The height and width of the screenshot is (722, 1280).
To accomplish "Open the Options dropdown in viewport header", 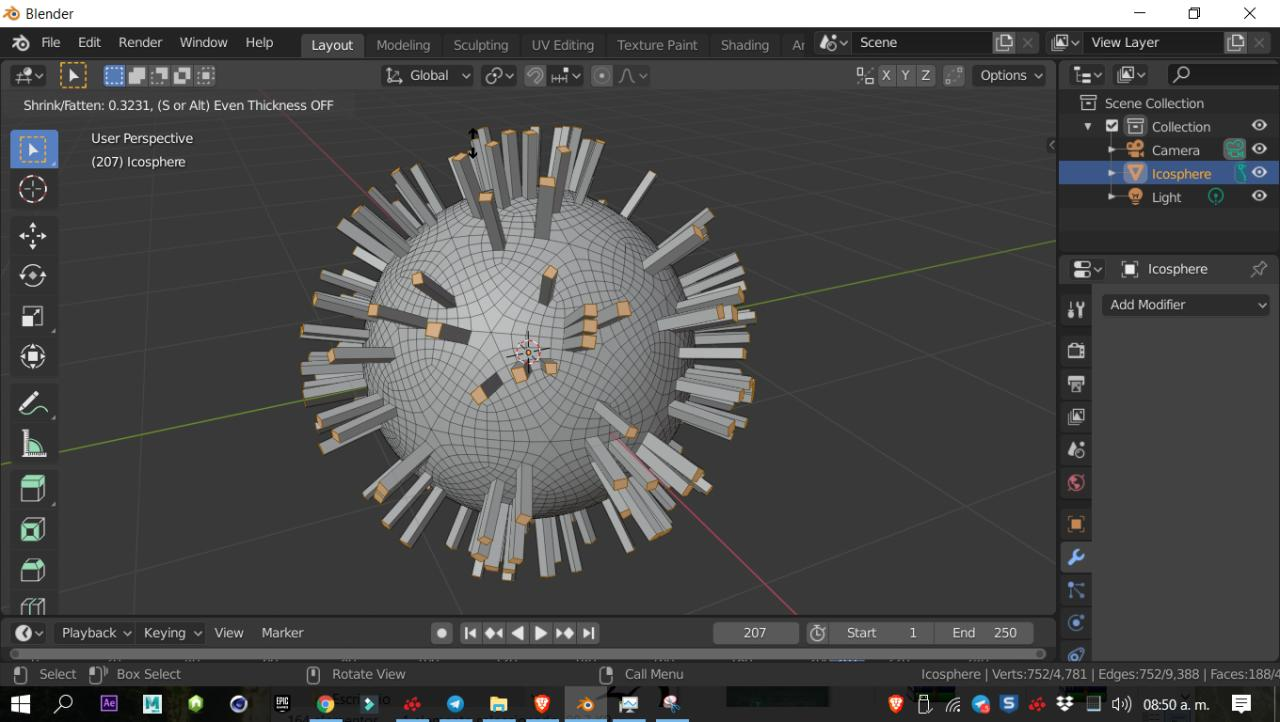I will coord(1010,75).
